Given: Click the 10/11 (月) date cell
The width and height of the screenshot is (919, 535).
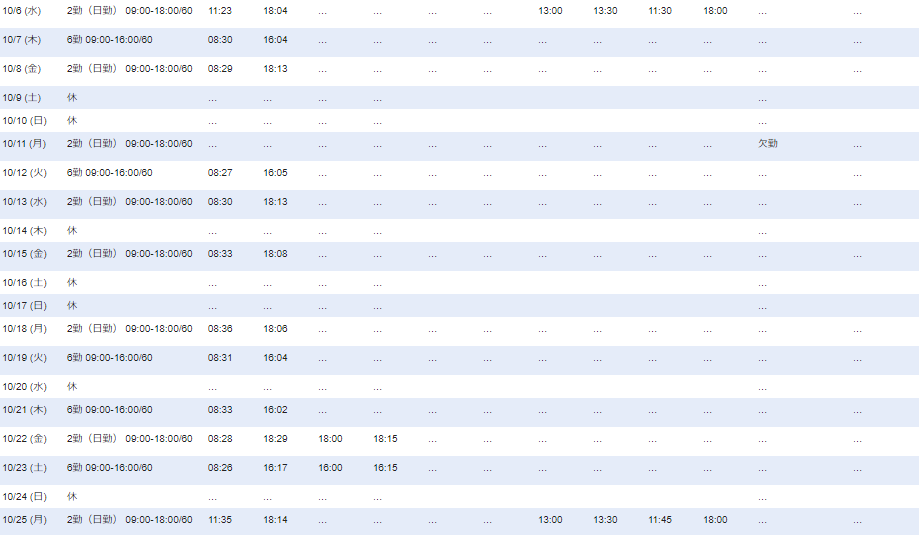Looking at the screenshot, I should click(x=24, y=144).
